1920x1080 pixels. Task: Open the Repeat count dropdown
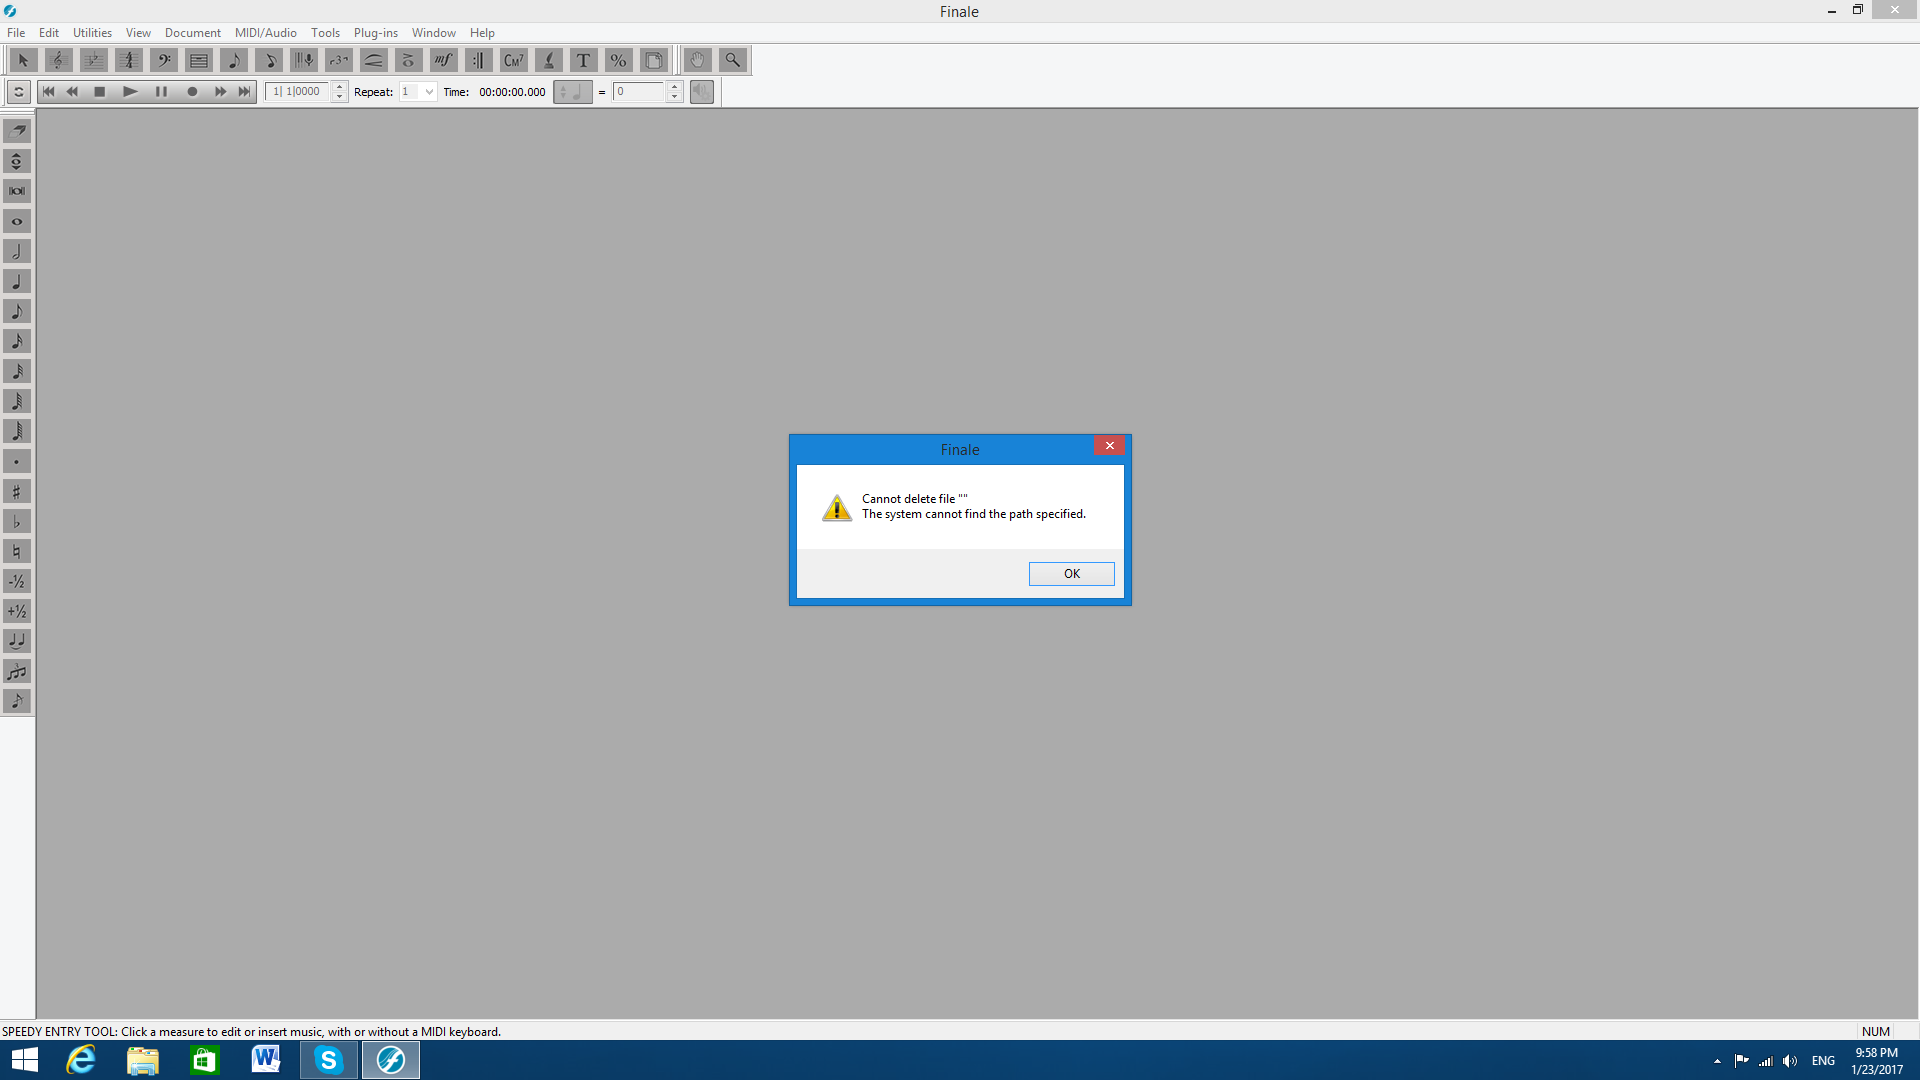click(429, 92)
